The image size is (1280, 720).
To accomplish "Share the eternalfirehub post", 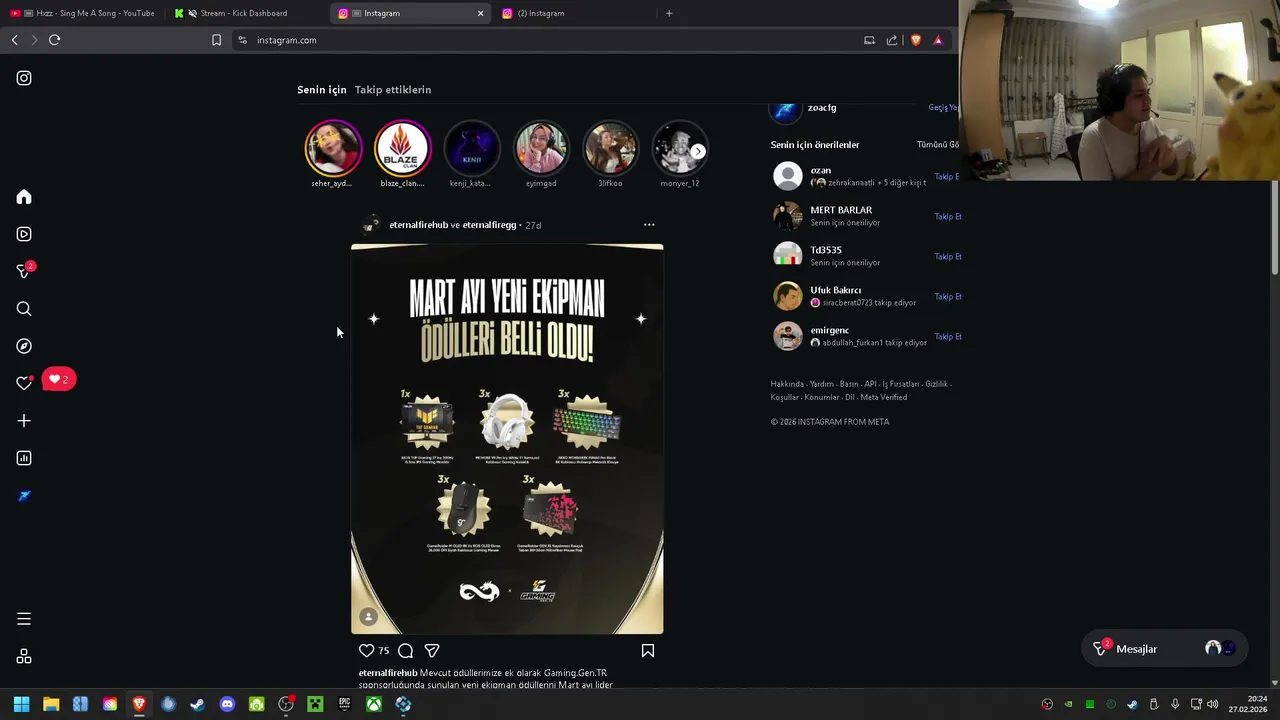I will [x=432, y=650].
